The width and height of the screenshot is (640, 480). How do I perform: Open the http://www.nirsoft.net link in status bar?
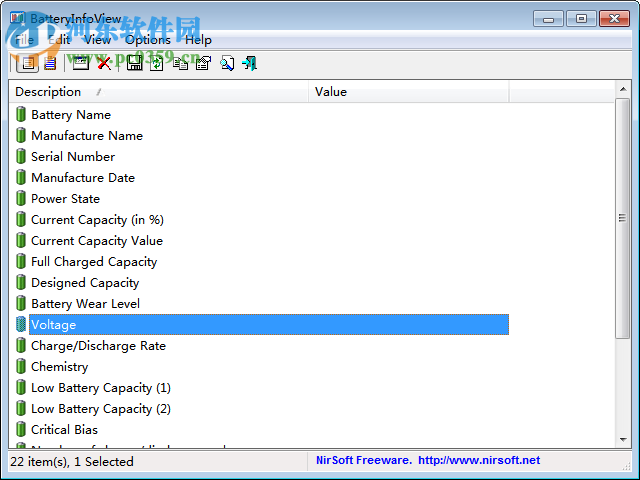(x=479, y=460)
